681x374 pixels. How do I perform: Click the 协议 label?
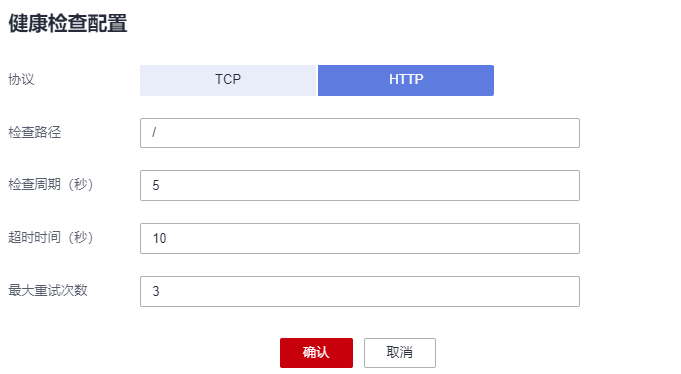pyautogui.click(x=21, y=79)
